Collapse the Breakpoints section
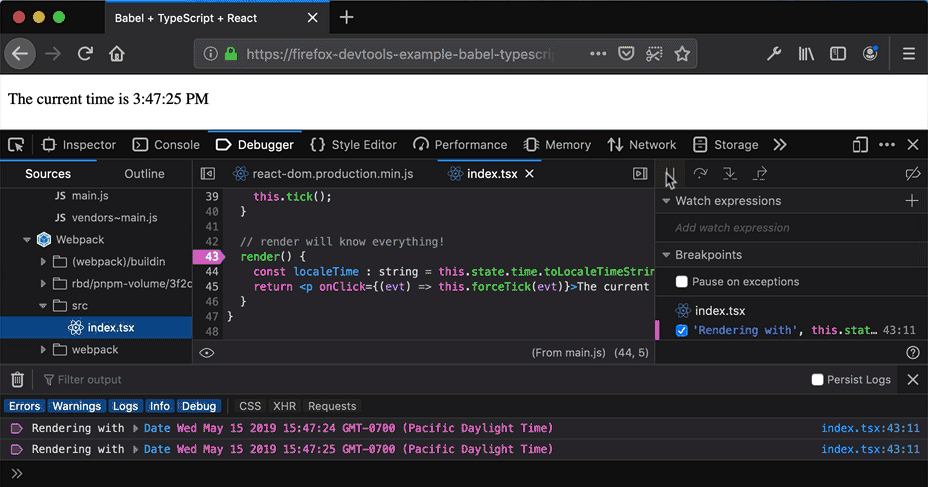Viewport: 928px width, 487px height. click(x=666, y=254)
